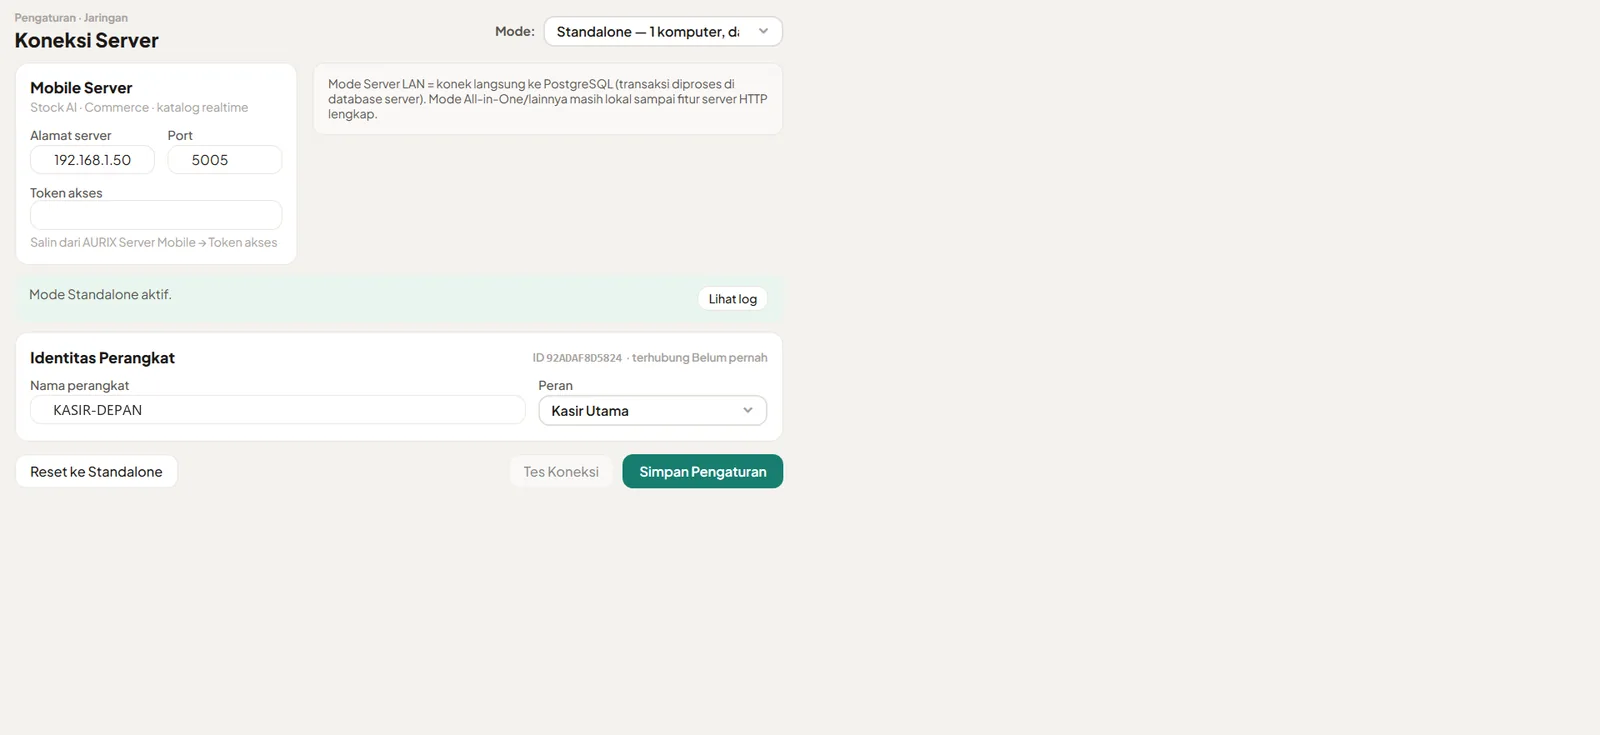
Task: Click the Mode Server LAN info paragraph
Action: 548,99
